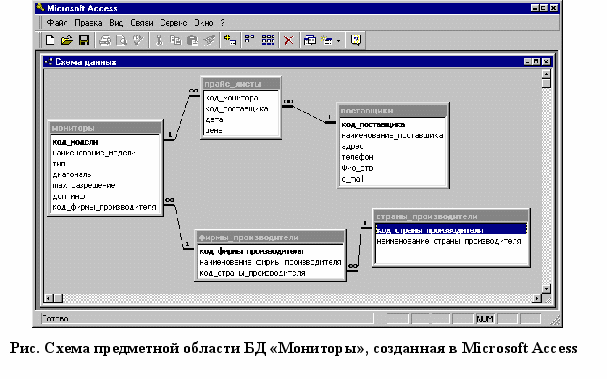
Task: Click the Cut scissors icon
Action: click(x=159, y=40)
